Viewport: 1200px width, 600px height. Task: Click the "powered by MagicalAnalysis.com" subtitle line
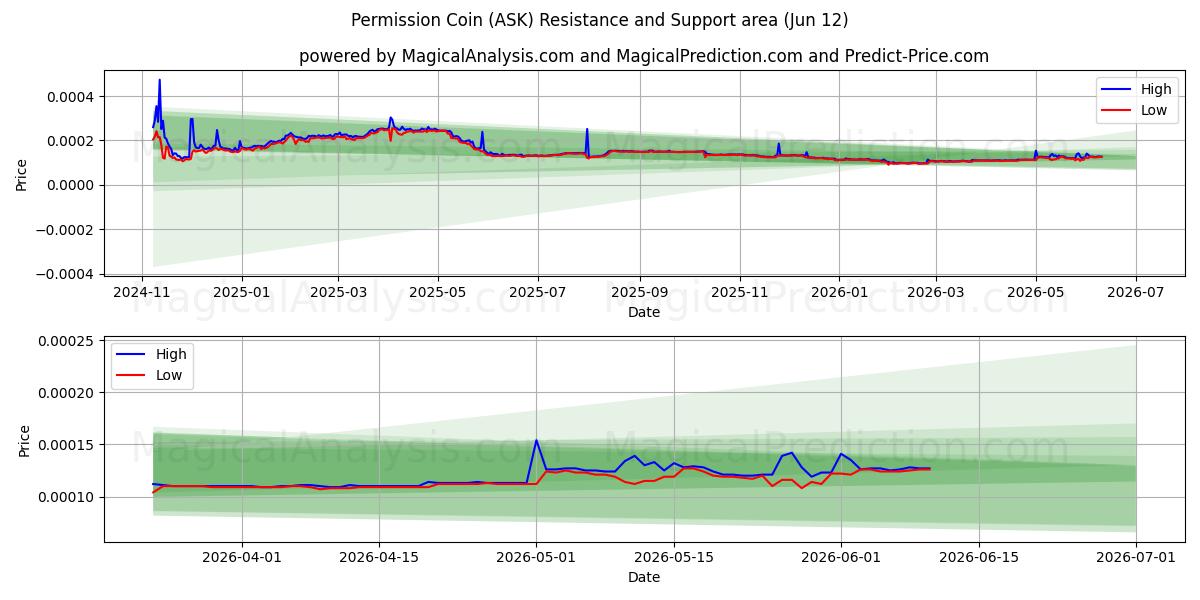[644, 56]
